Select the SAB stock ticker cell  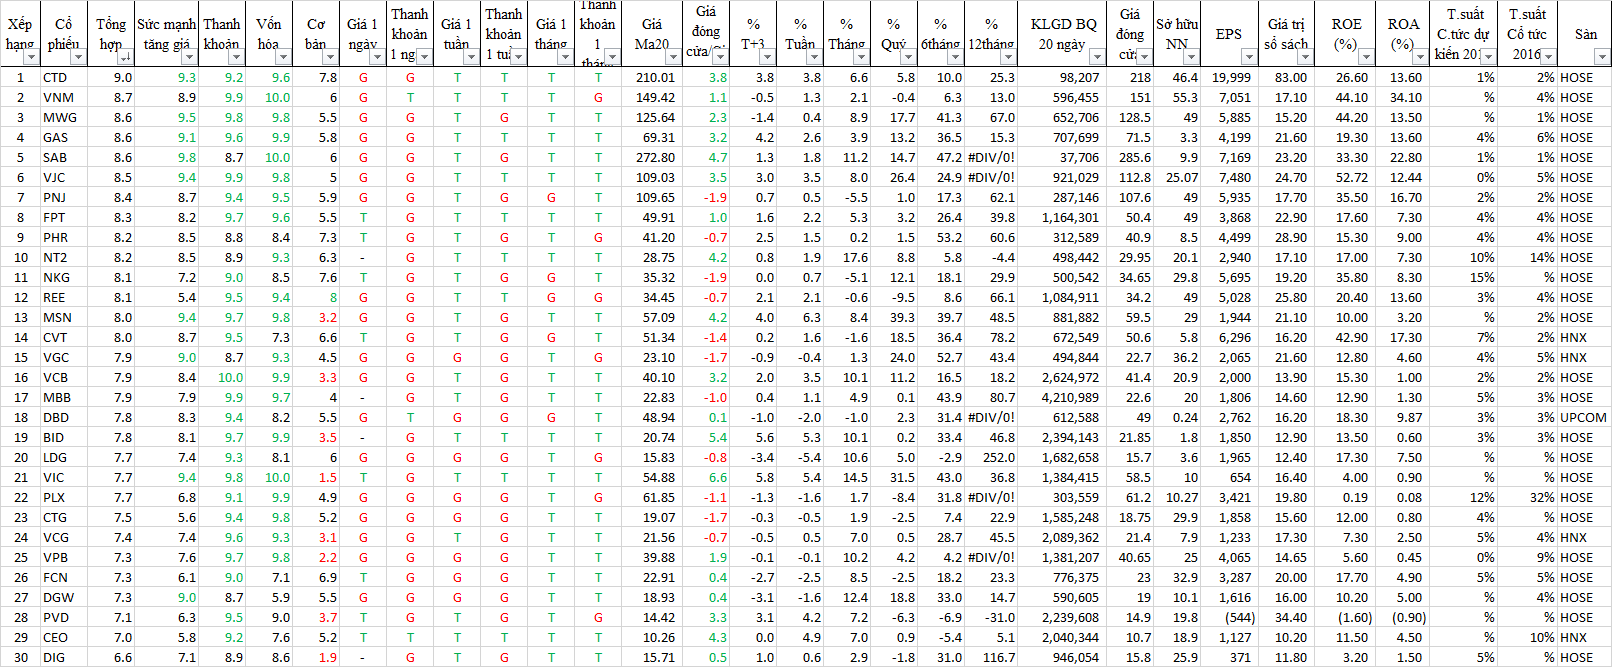tap(63, 157)
